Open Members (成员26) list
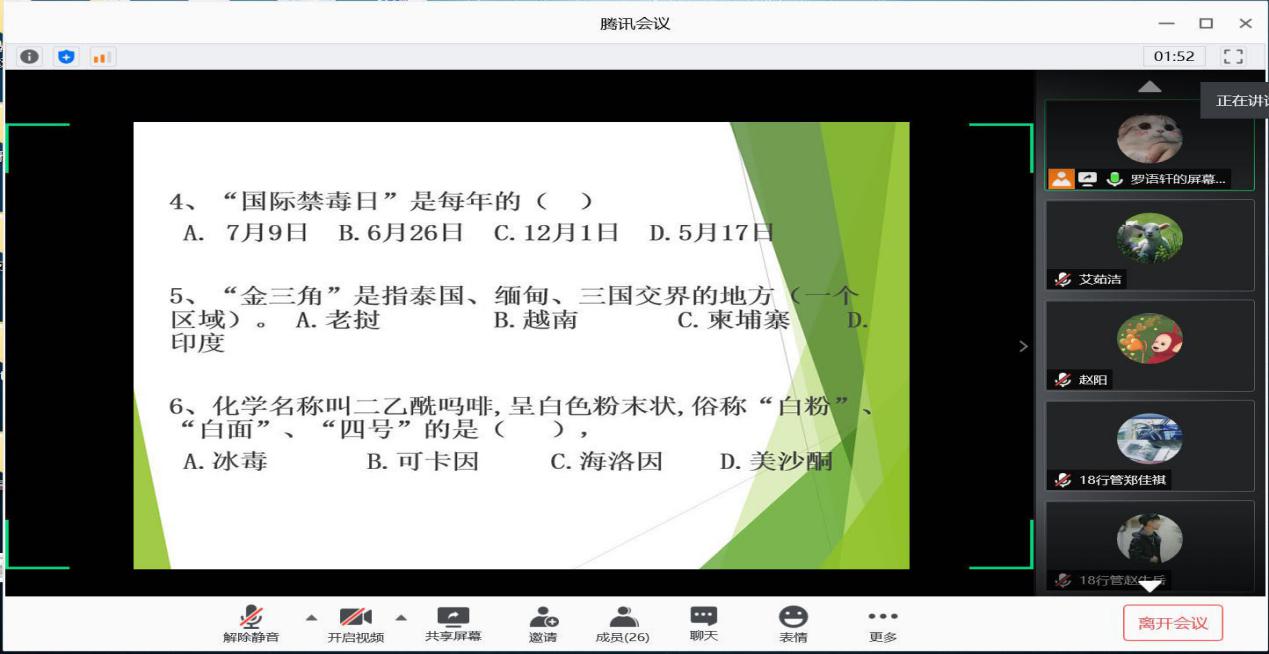Viewport: 1269px width, 654px height. [622, 624]
